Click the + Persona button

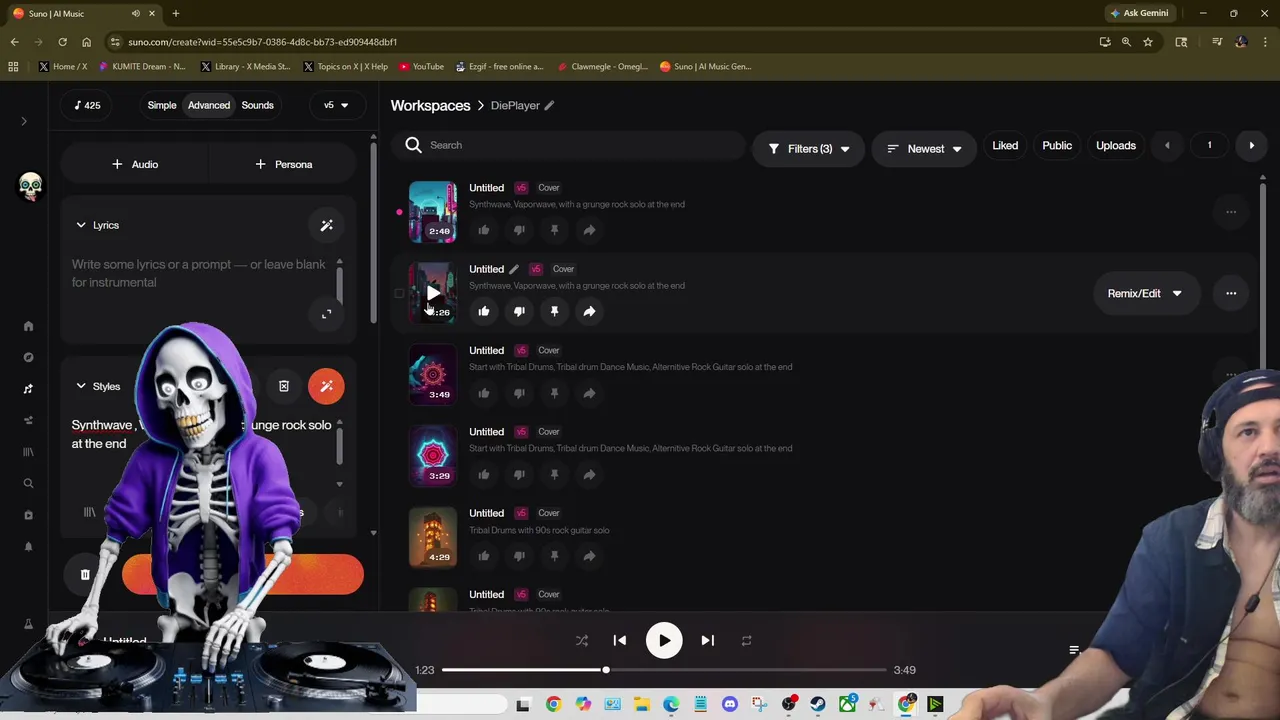(x=284, y=164)
